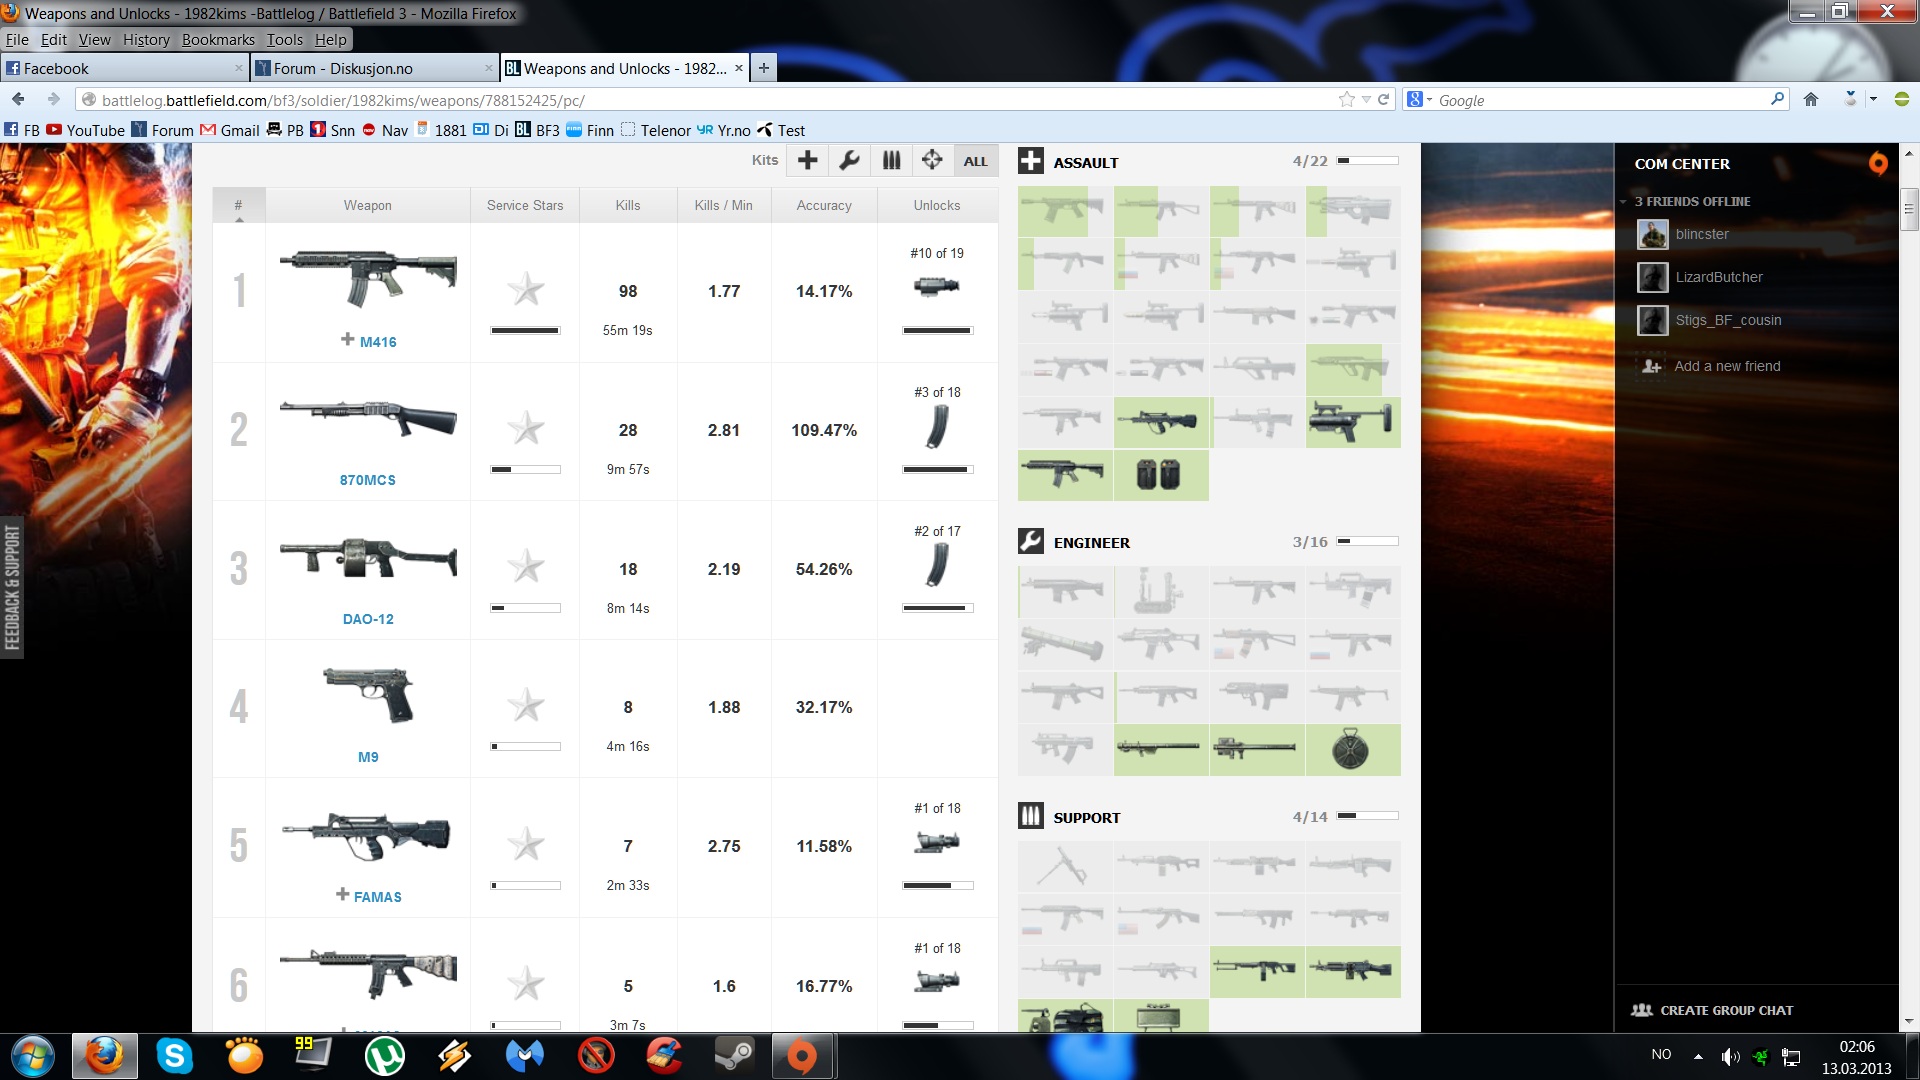Screen dimensions: 1920x1080
Task: Open Origin icon in Com Center header
Action: click(1878, 163)
